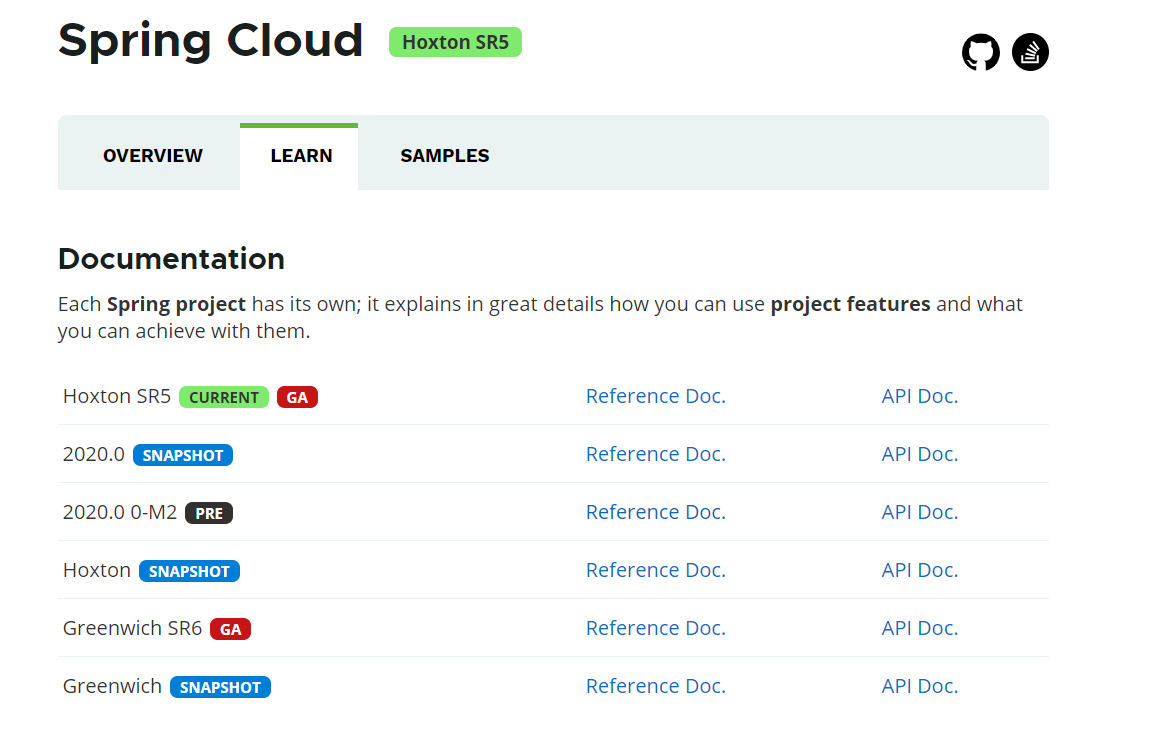The width and height of the screenshot is (1157, 735).
Task: Open API Doc for Hoxton snapshot
Action: (919, 570)
